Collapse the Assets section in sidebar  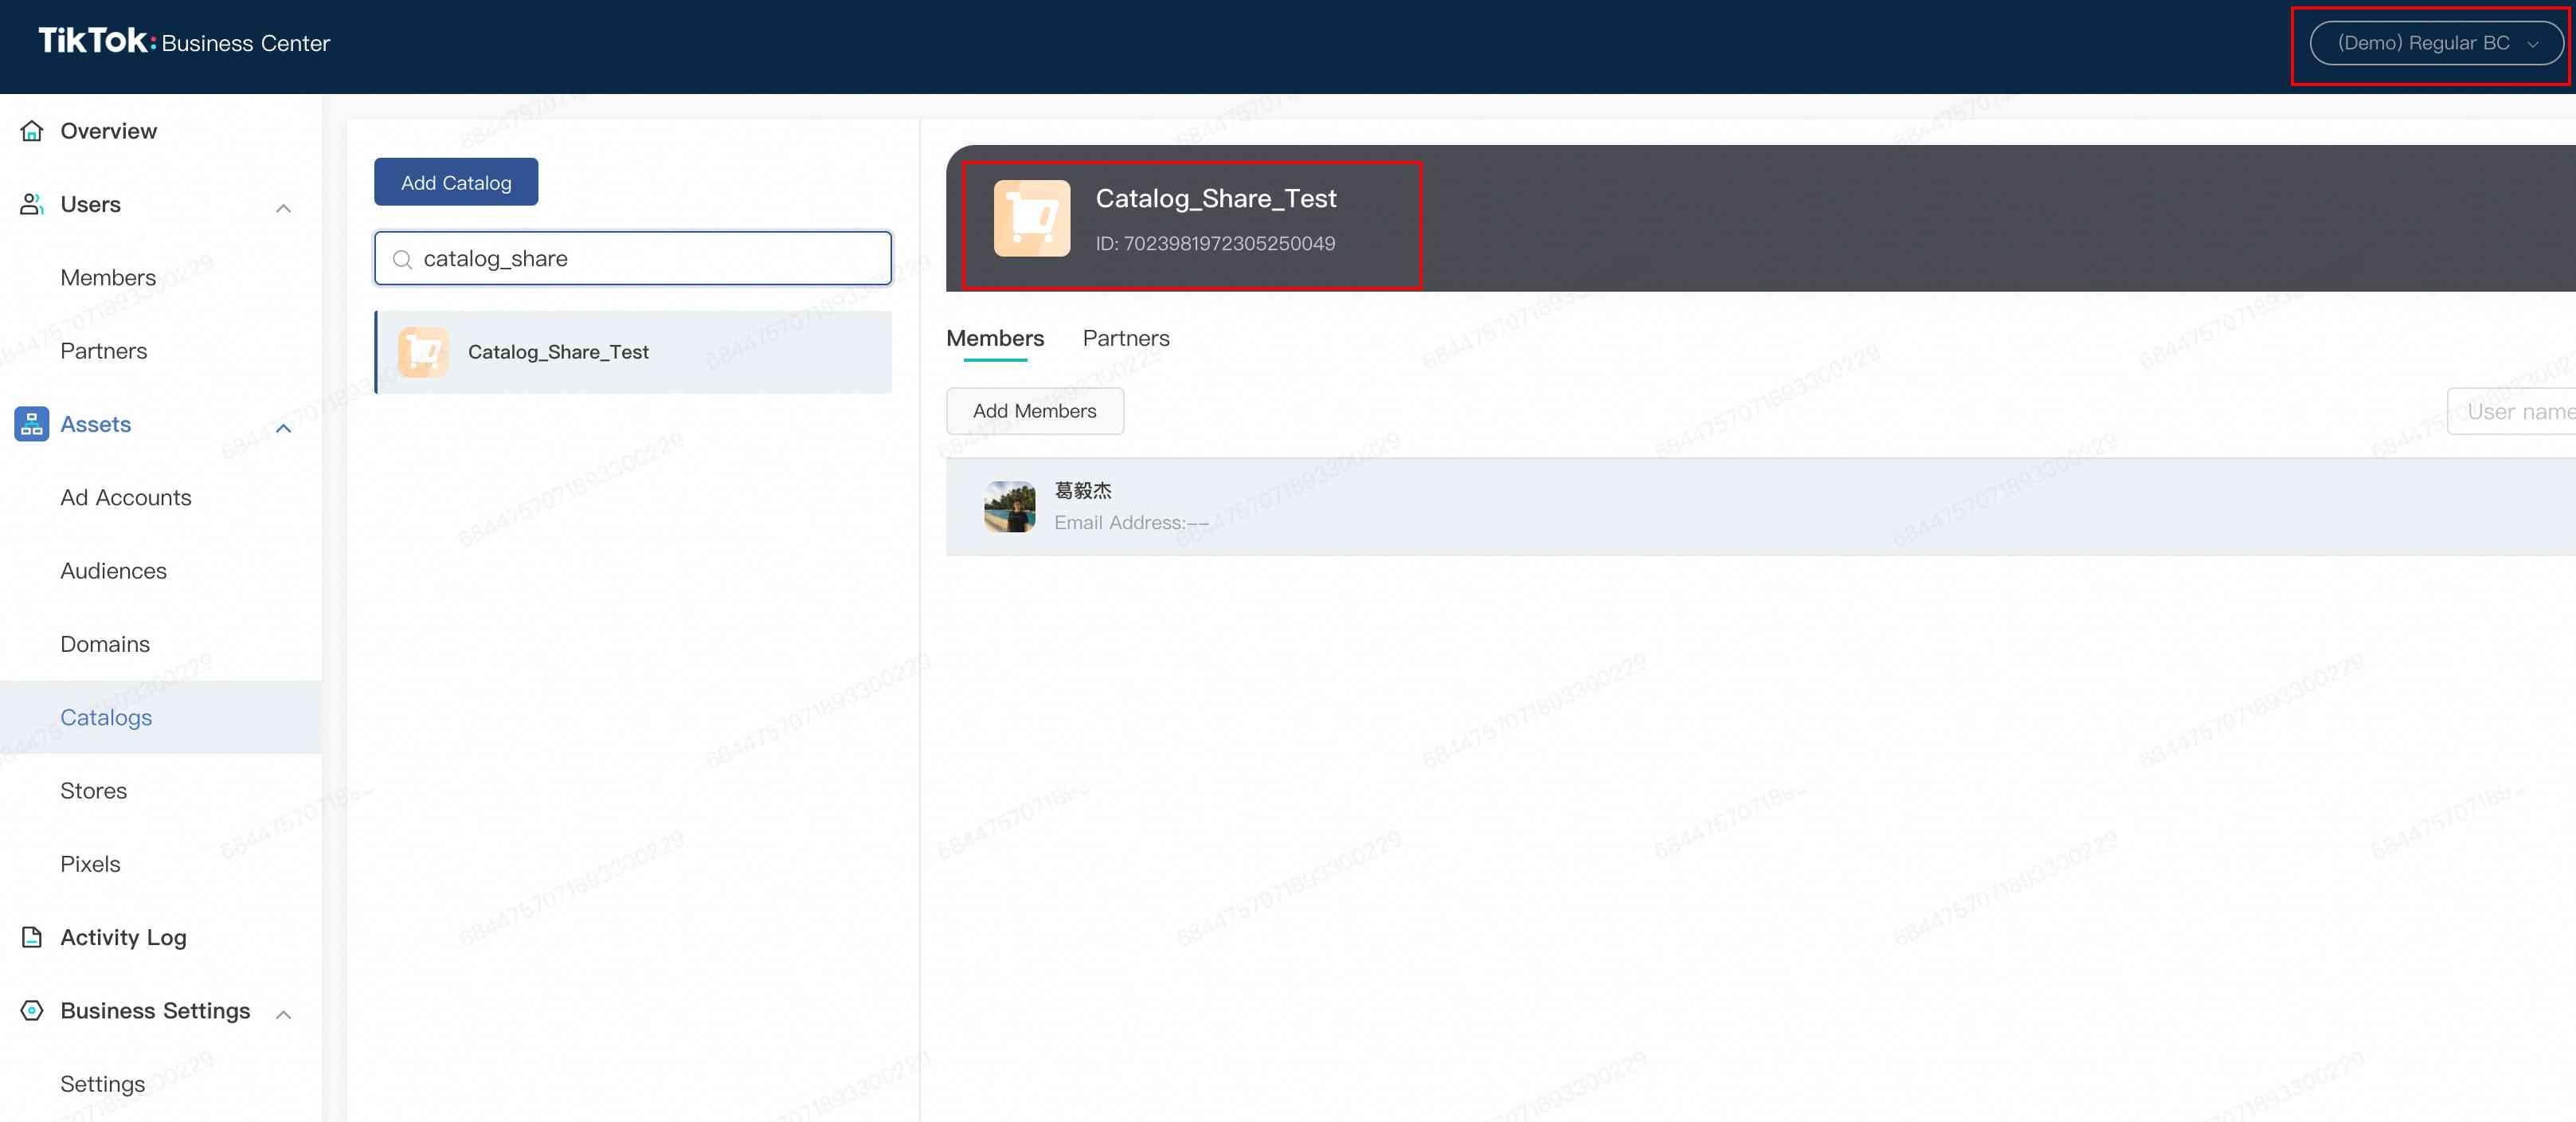pos(284,428)
